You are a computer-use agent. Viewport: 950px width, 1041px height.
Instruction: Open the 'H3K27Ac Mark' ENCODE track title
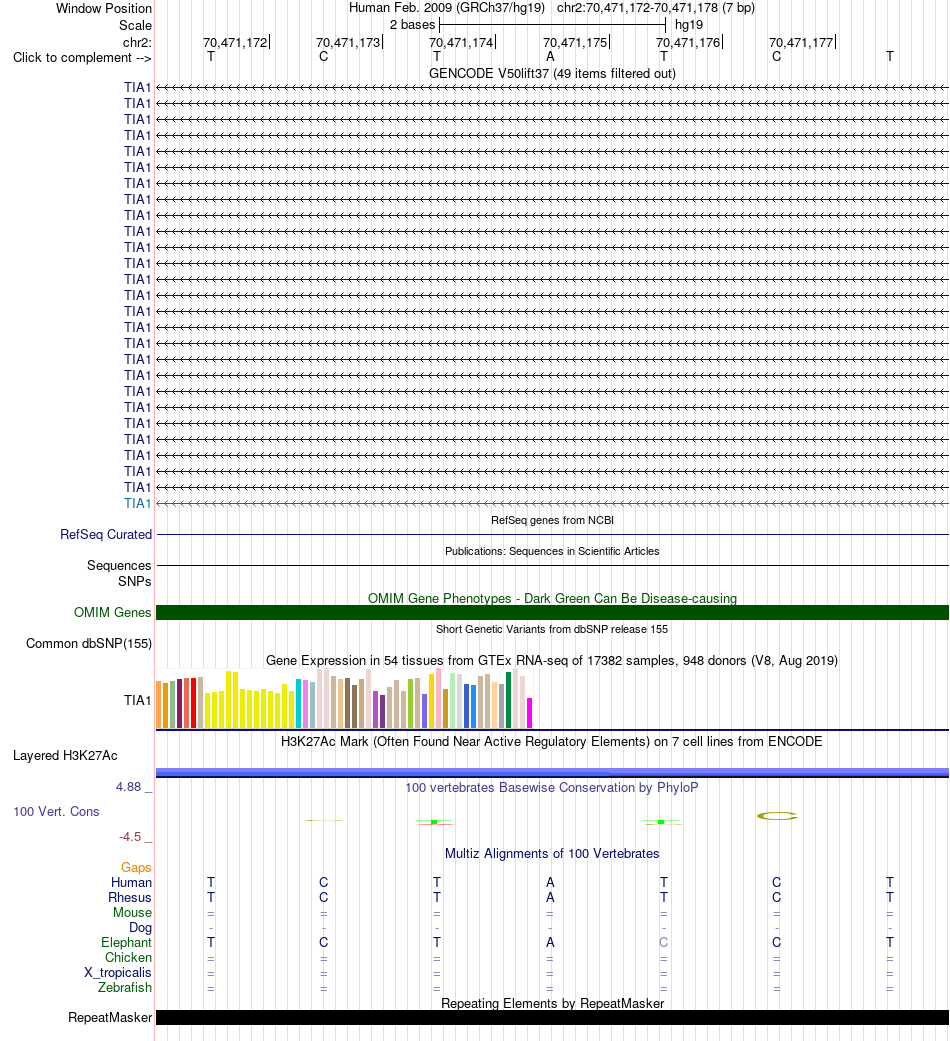pos(552,742)
